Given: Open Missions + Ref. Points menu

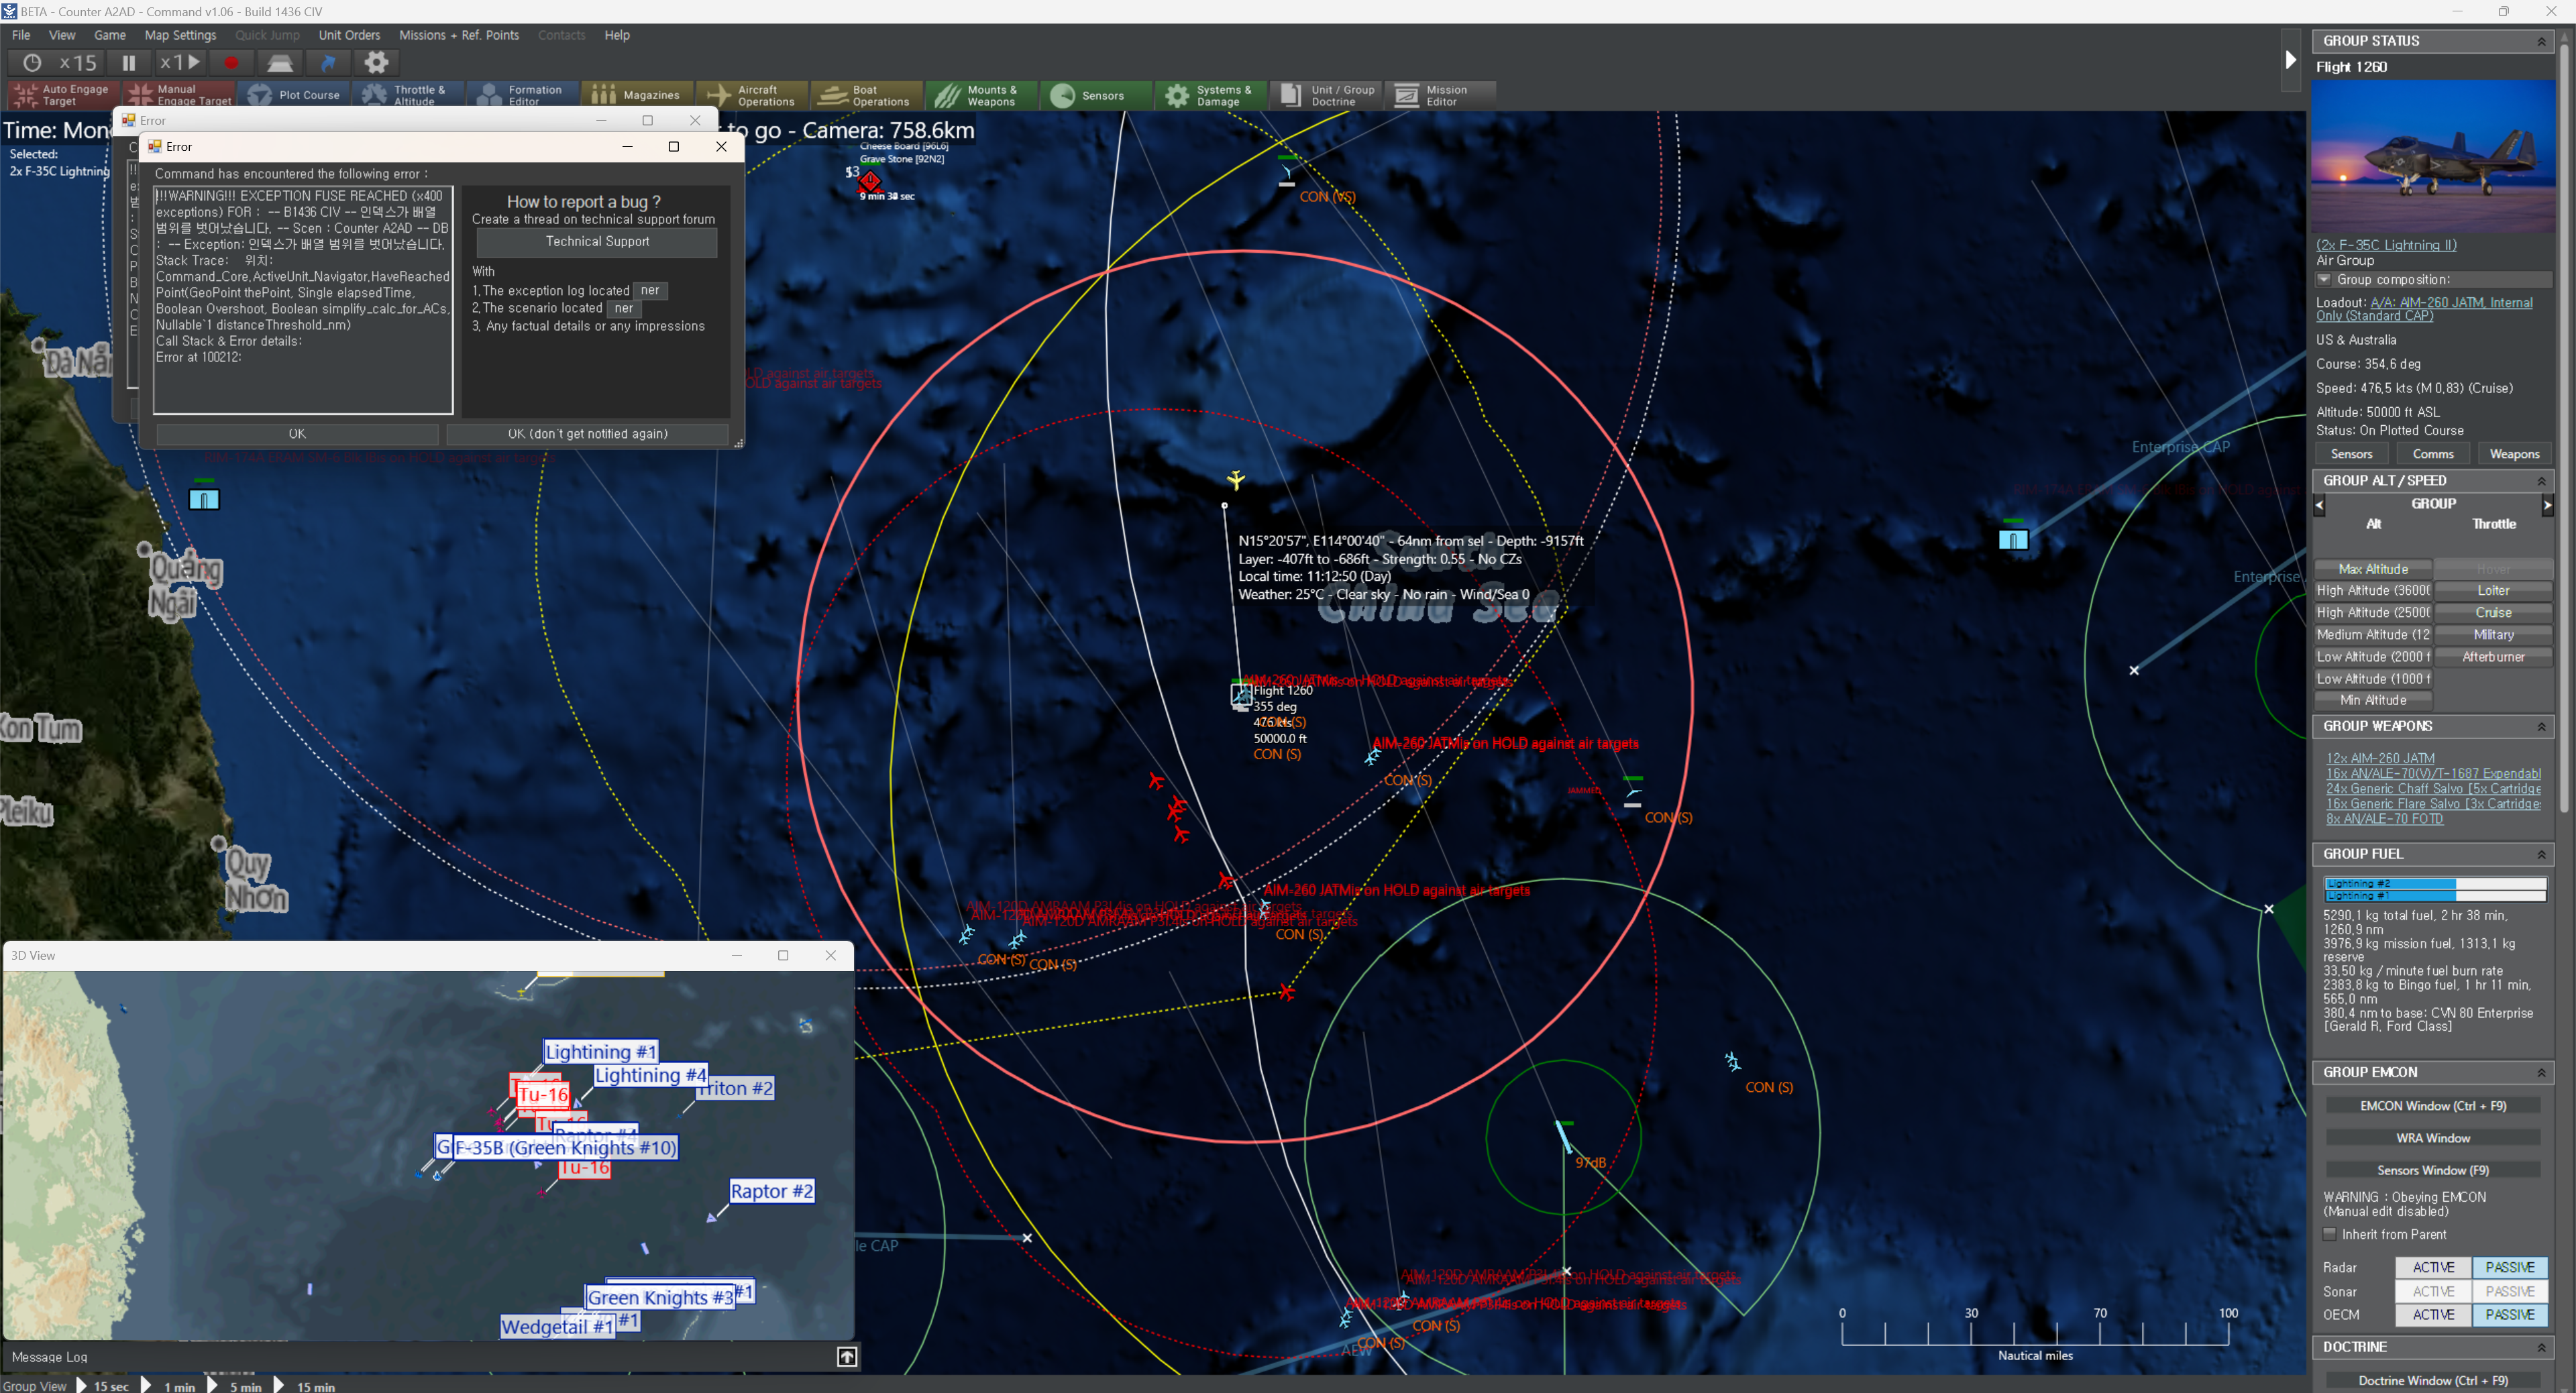Looking at the screenshot, I should 459,35.
